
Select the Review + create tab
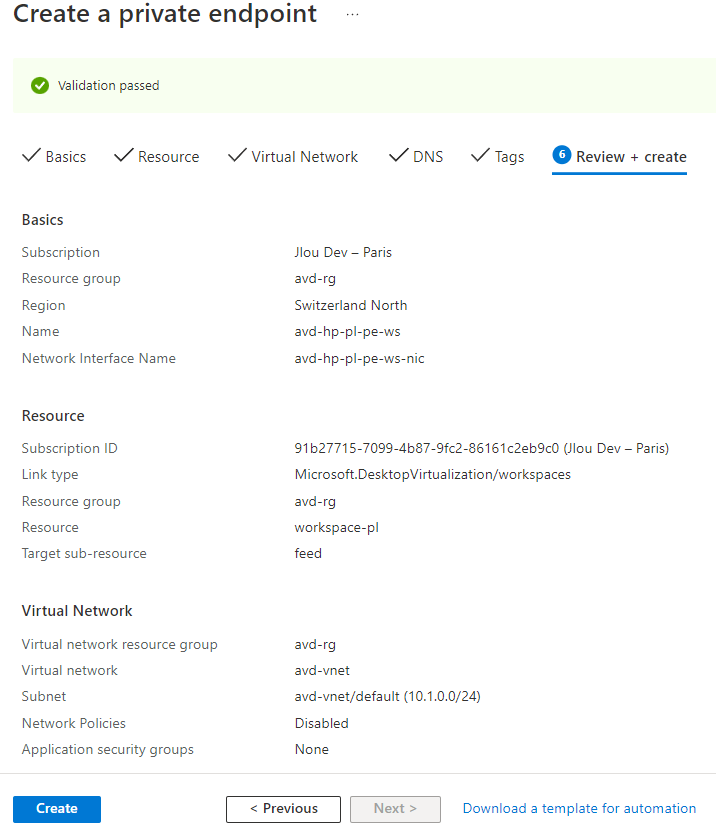click(x=620, y=157)
